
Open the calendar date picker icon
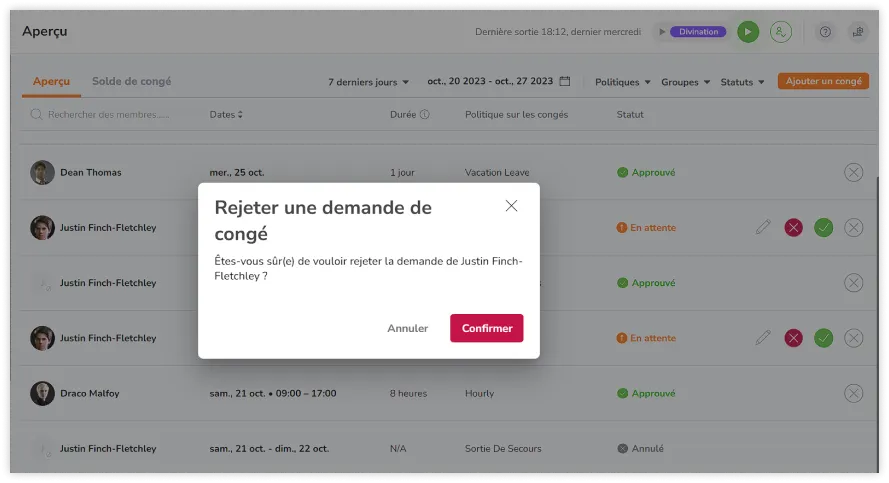pyautogui.click(x=565, y=82)
